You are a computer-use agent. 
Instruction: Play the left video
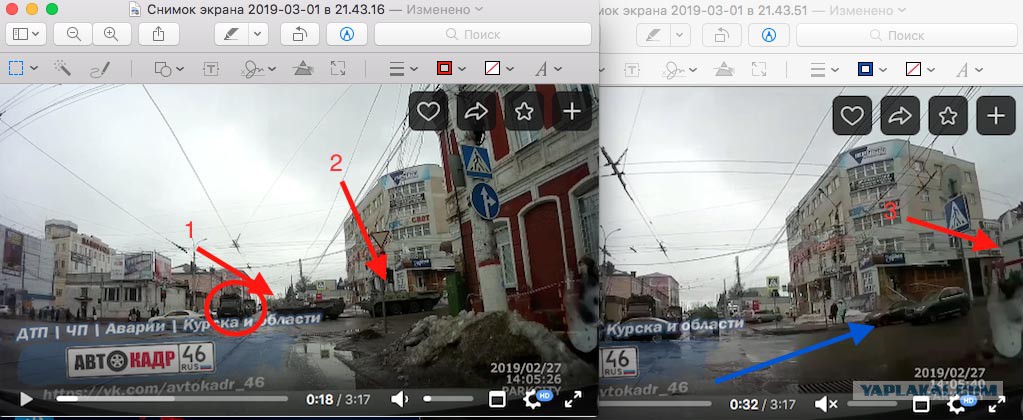pos(25,398)
